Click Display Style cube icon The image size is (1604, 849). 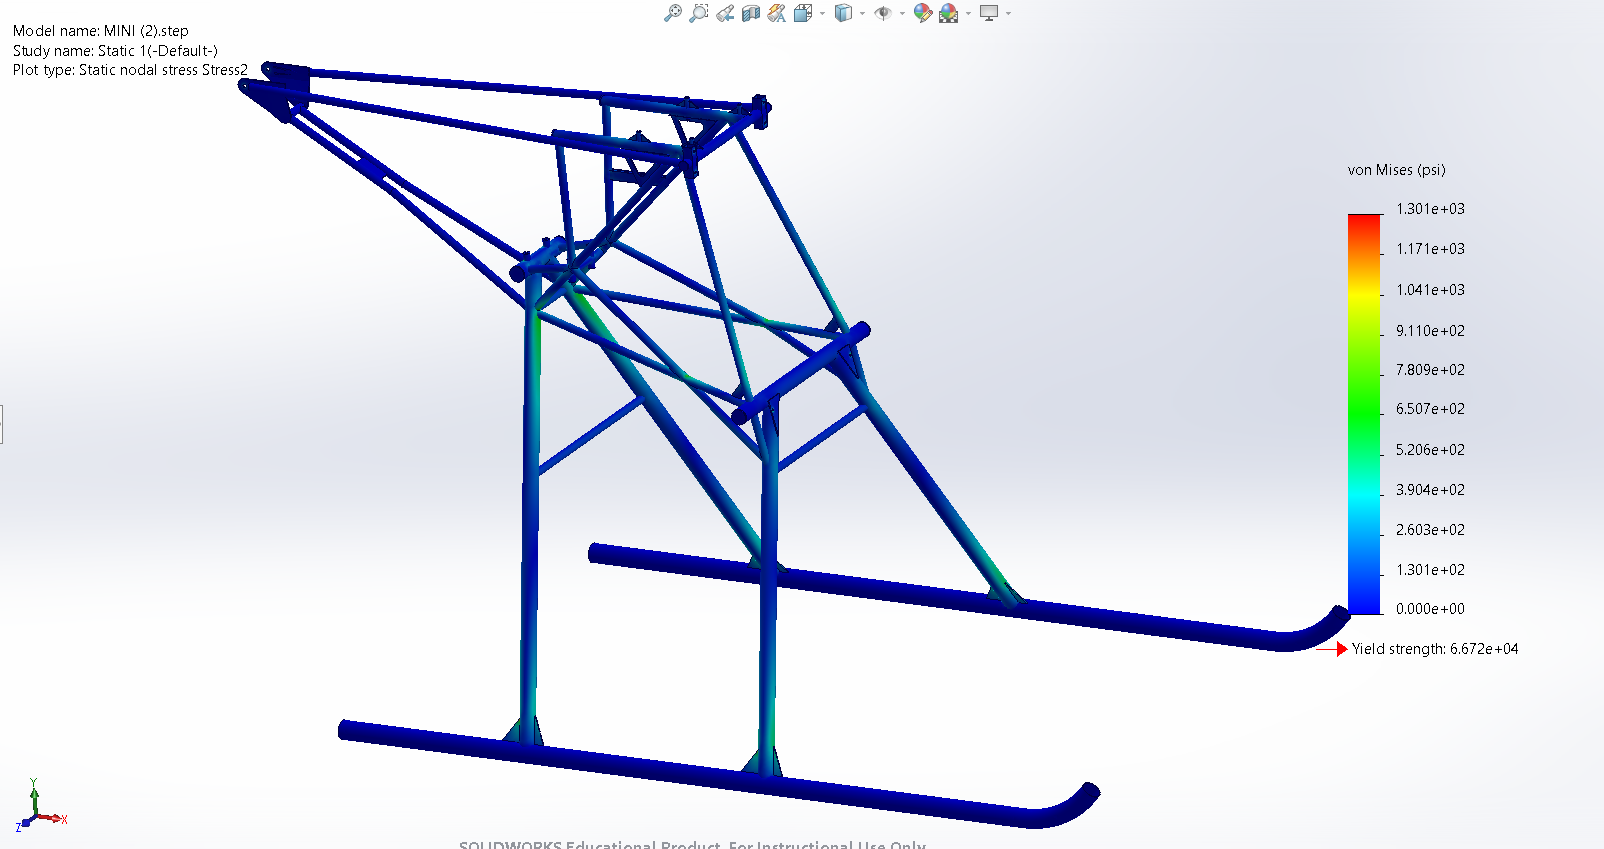click(843, 13)
